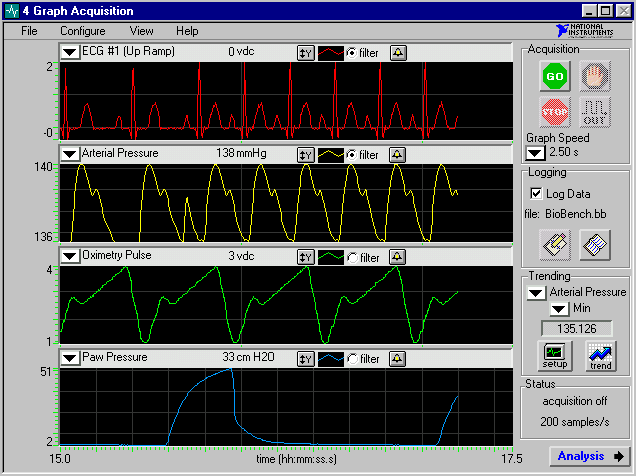Pause acquisition with the hand icon
The width and height of the screenshot is (636, 476).
595,76
